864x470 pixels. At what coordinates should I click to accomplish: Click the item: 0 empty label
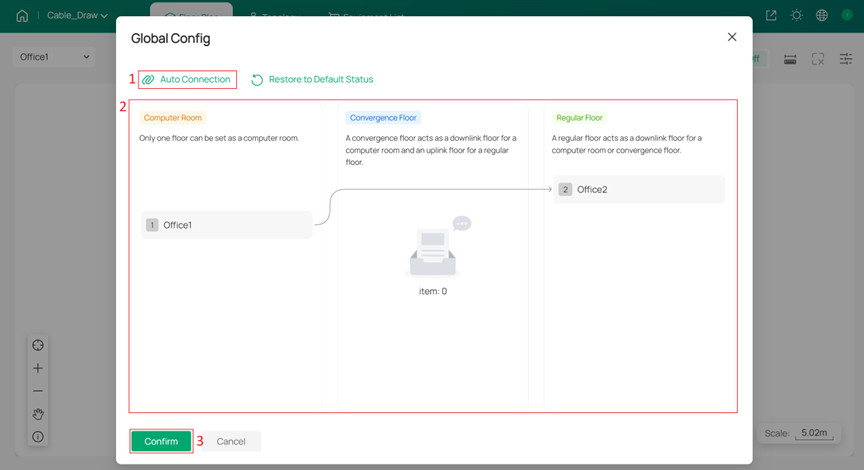click(433, 291)
